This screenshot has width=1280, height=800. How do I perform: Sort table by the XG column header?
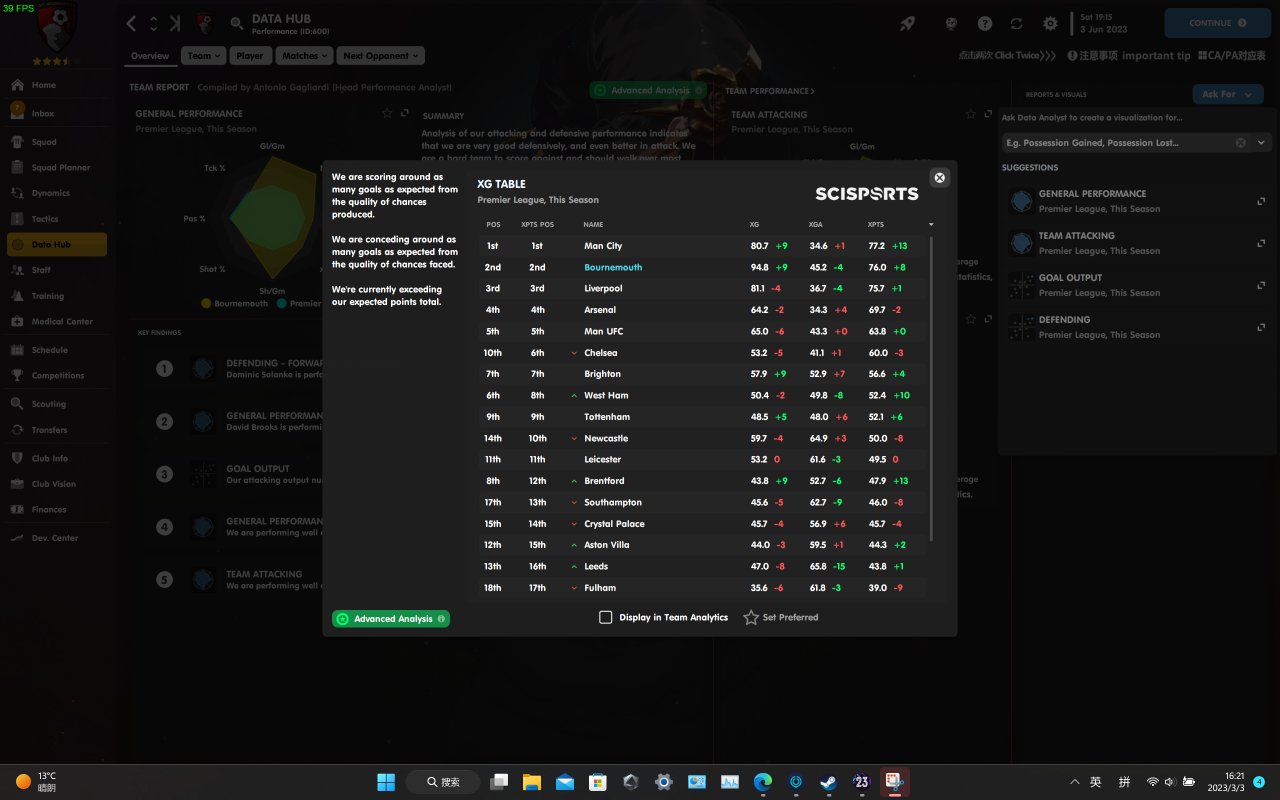coord(754,225)
